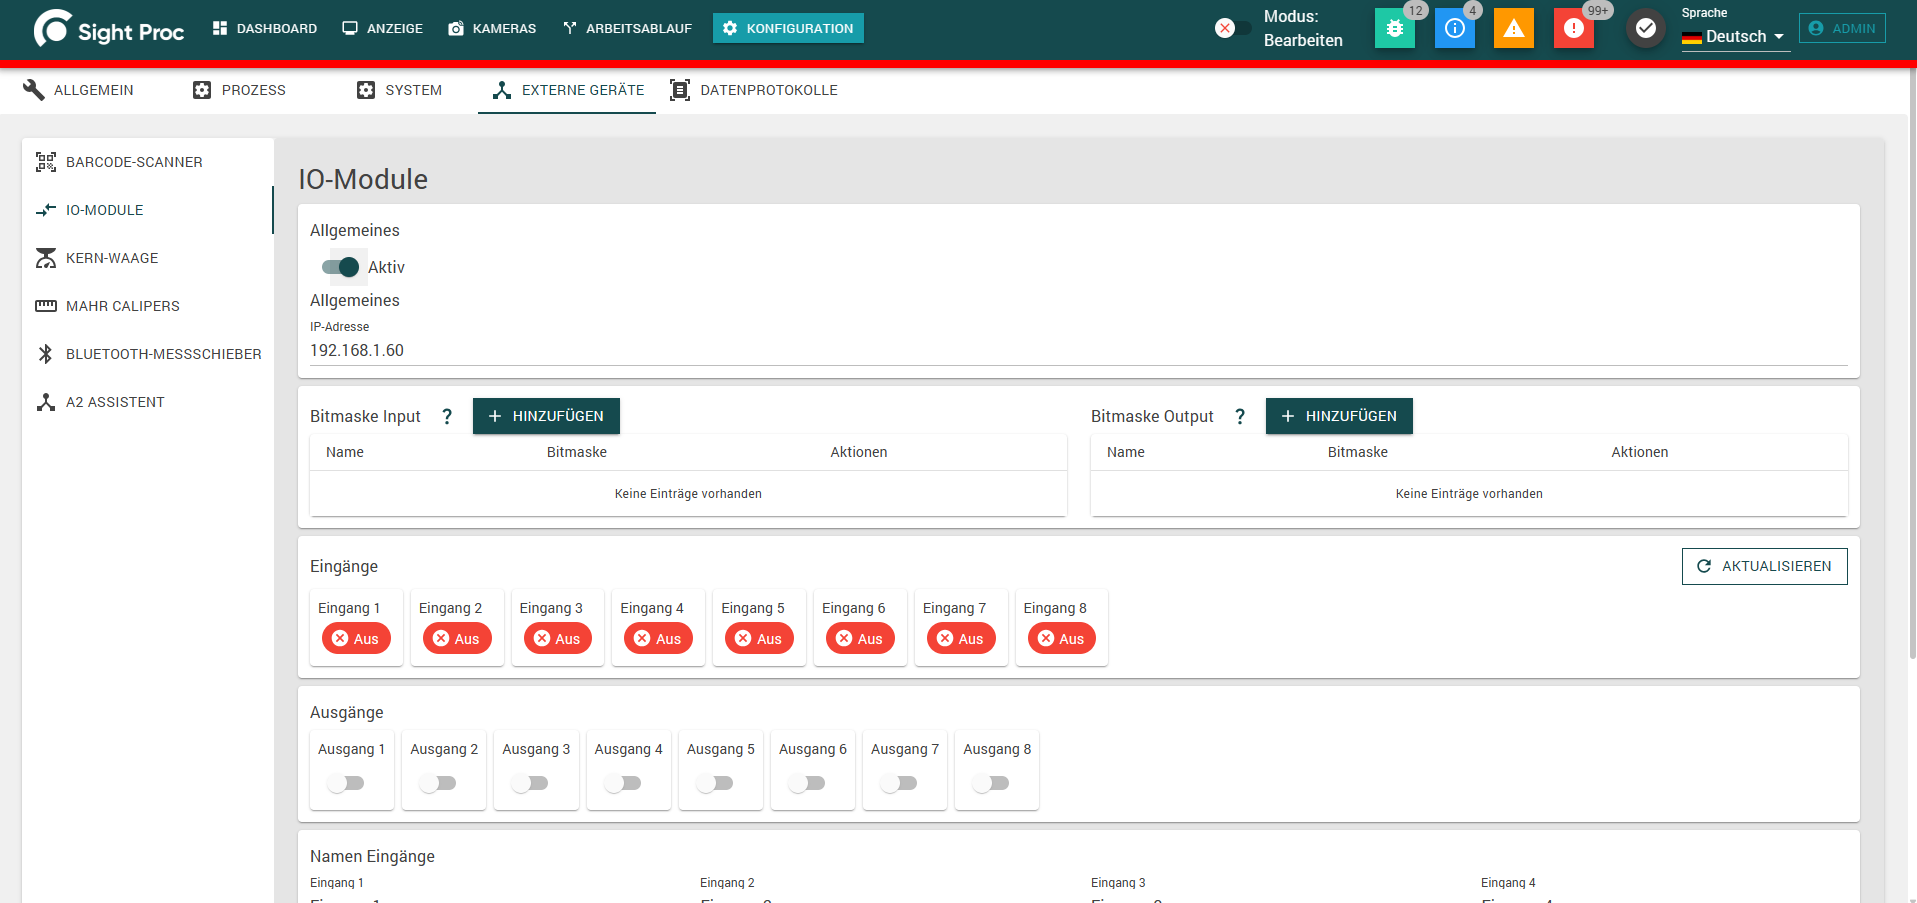The height and width of the screenshot is (903, 1917).
Task: Switch to the Prozess tab
Action: pos(240,90)
